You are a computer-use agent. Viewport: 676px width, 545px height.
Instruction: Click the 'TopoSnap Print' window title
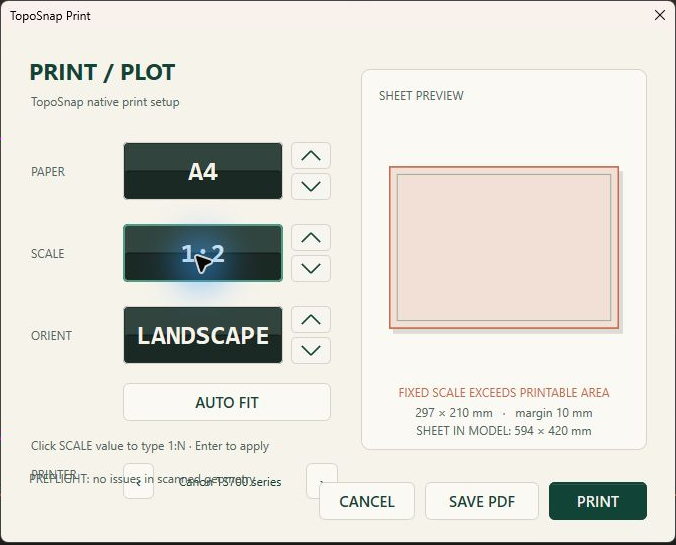tap(50, 16)
